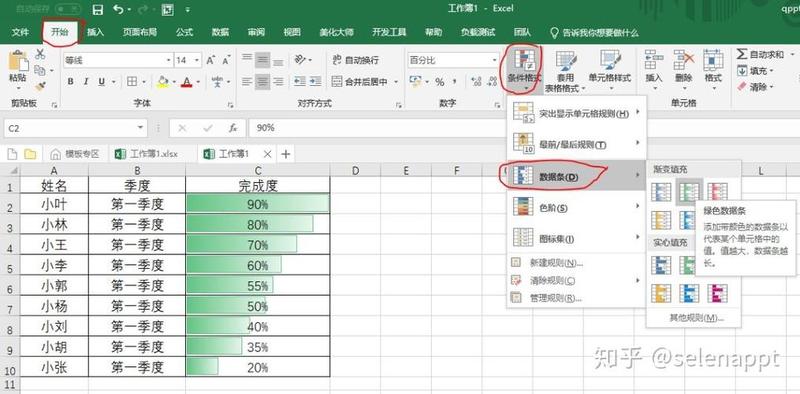Click 自动换行 wrap text button

tap(356, 60)
